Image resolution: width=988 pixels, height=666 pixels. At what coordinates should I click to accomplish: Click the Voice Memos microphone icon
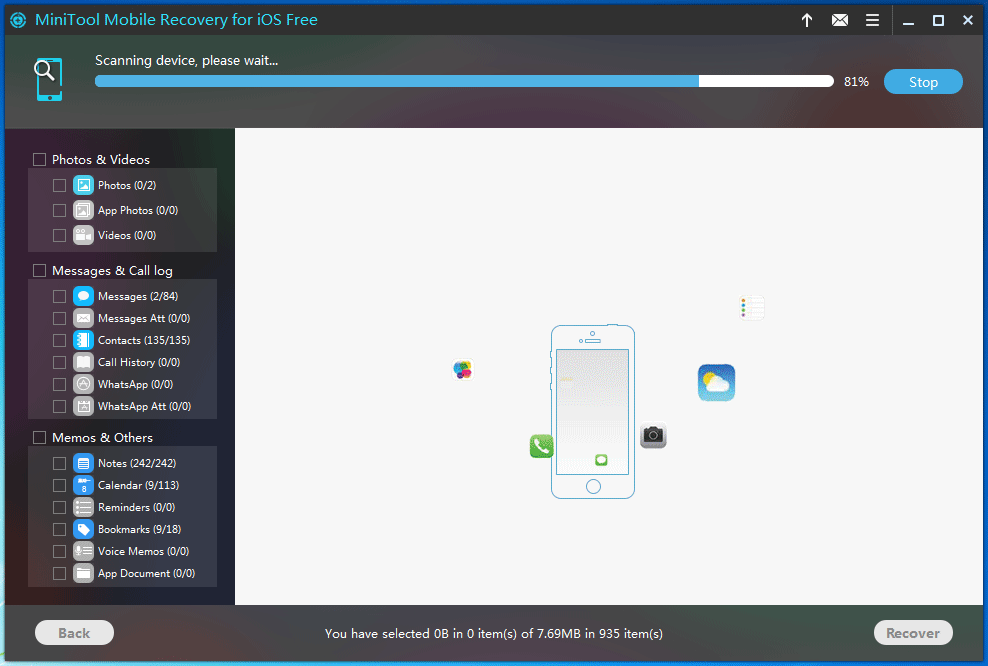[x=83, y=551]
